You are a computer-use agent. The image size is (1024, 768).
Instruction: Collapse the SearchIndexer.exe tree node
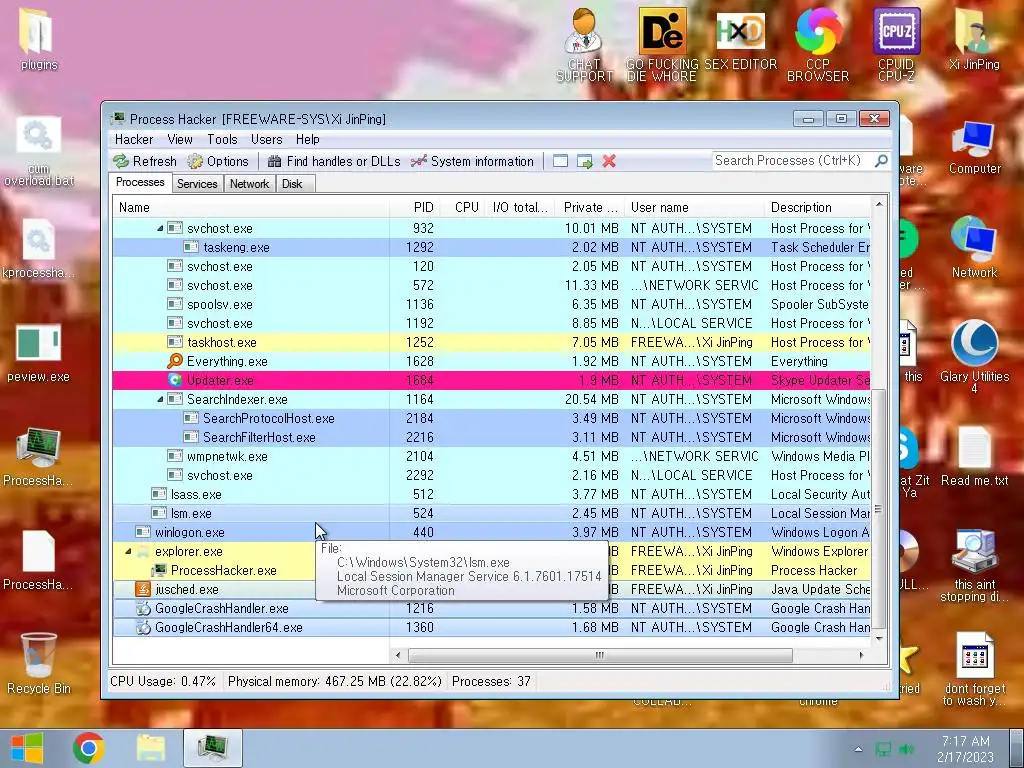coord(160,399)
